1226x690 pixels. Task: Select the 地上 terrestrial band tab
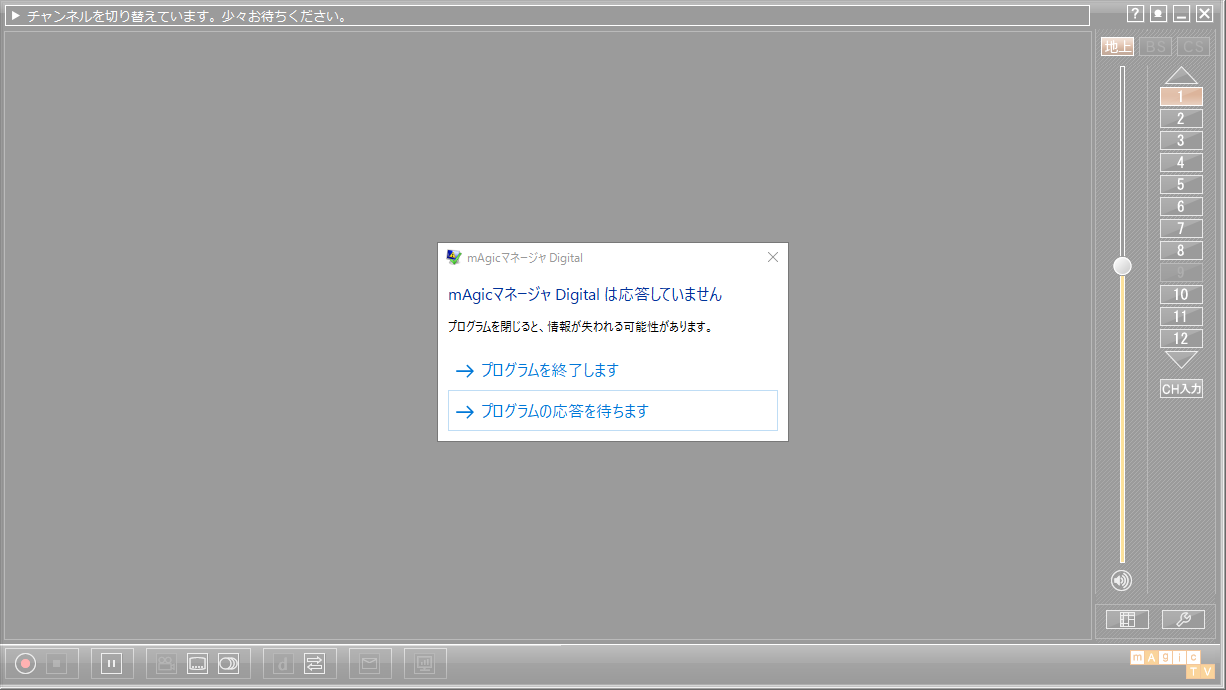pyautogui.click(x=1117, y=47)
